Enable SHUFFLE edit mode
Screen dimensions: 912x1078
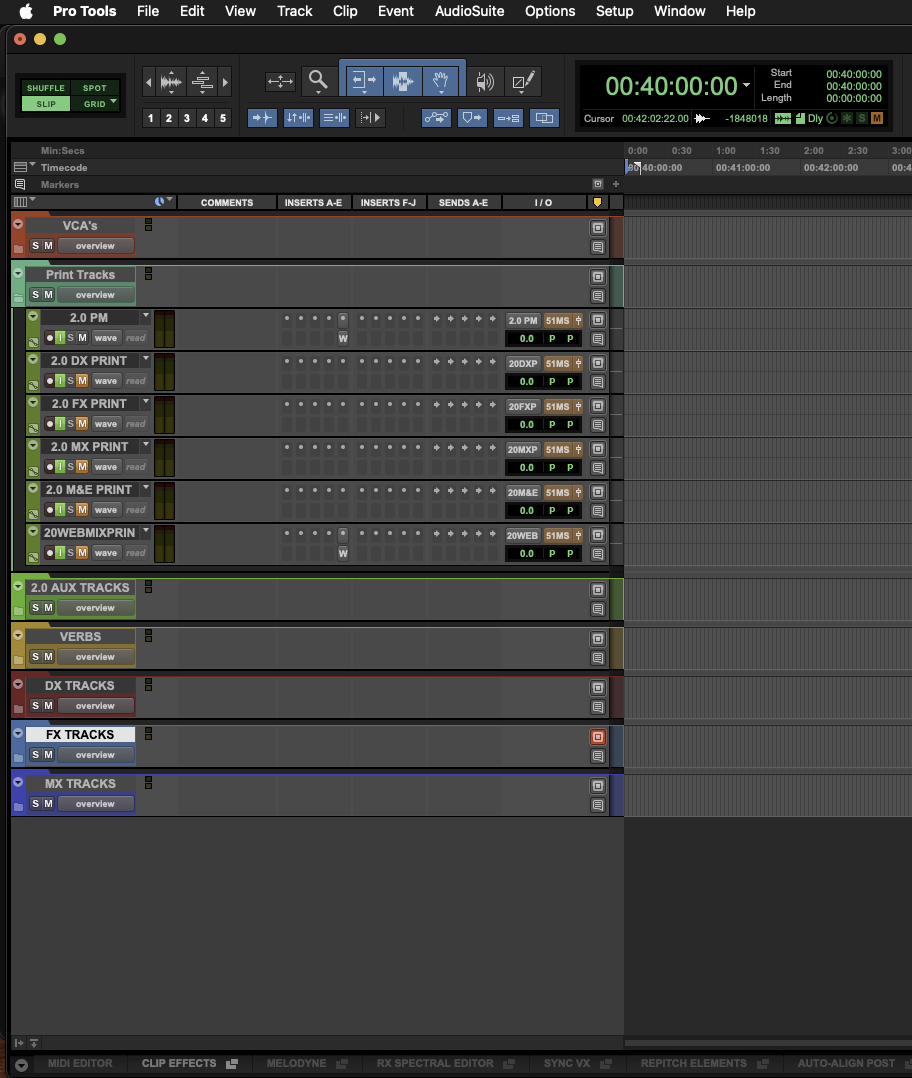44,88
